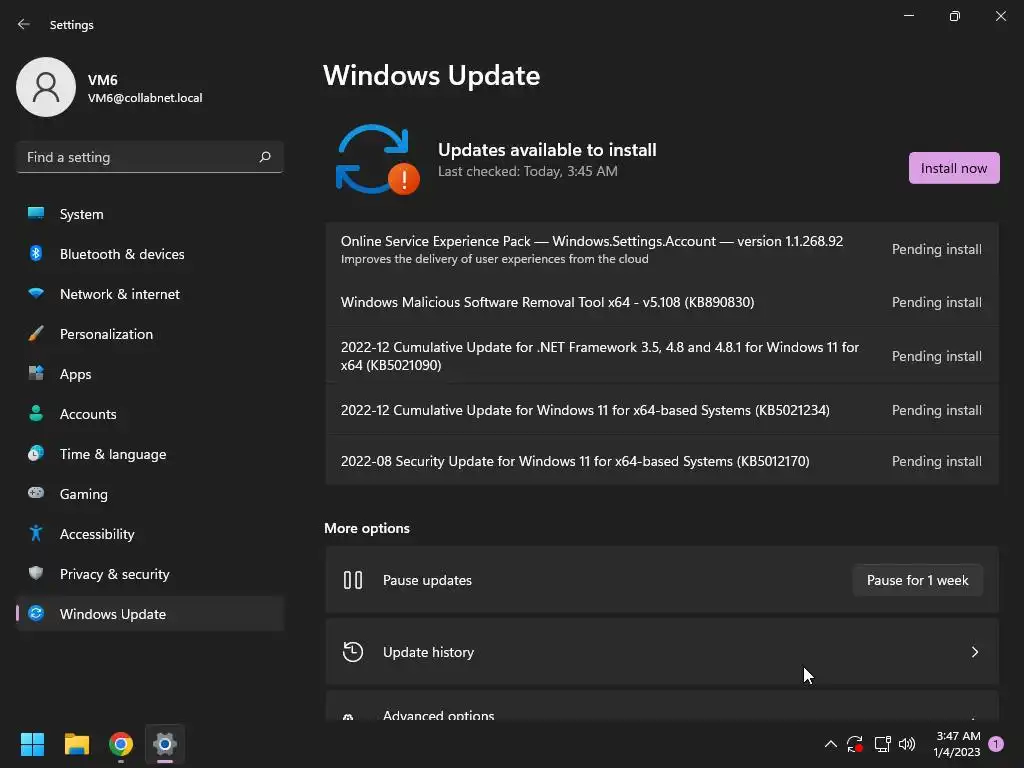Click the Privacy & security shield icon
The width and height of the screenshot is (1024, 768).
point(36,573)
